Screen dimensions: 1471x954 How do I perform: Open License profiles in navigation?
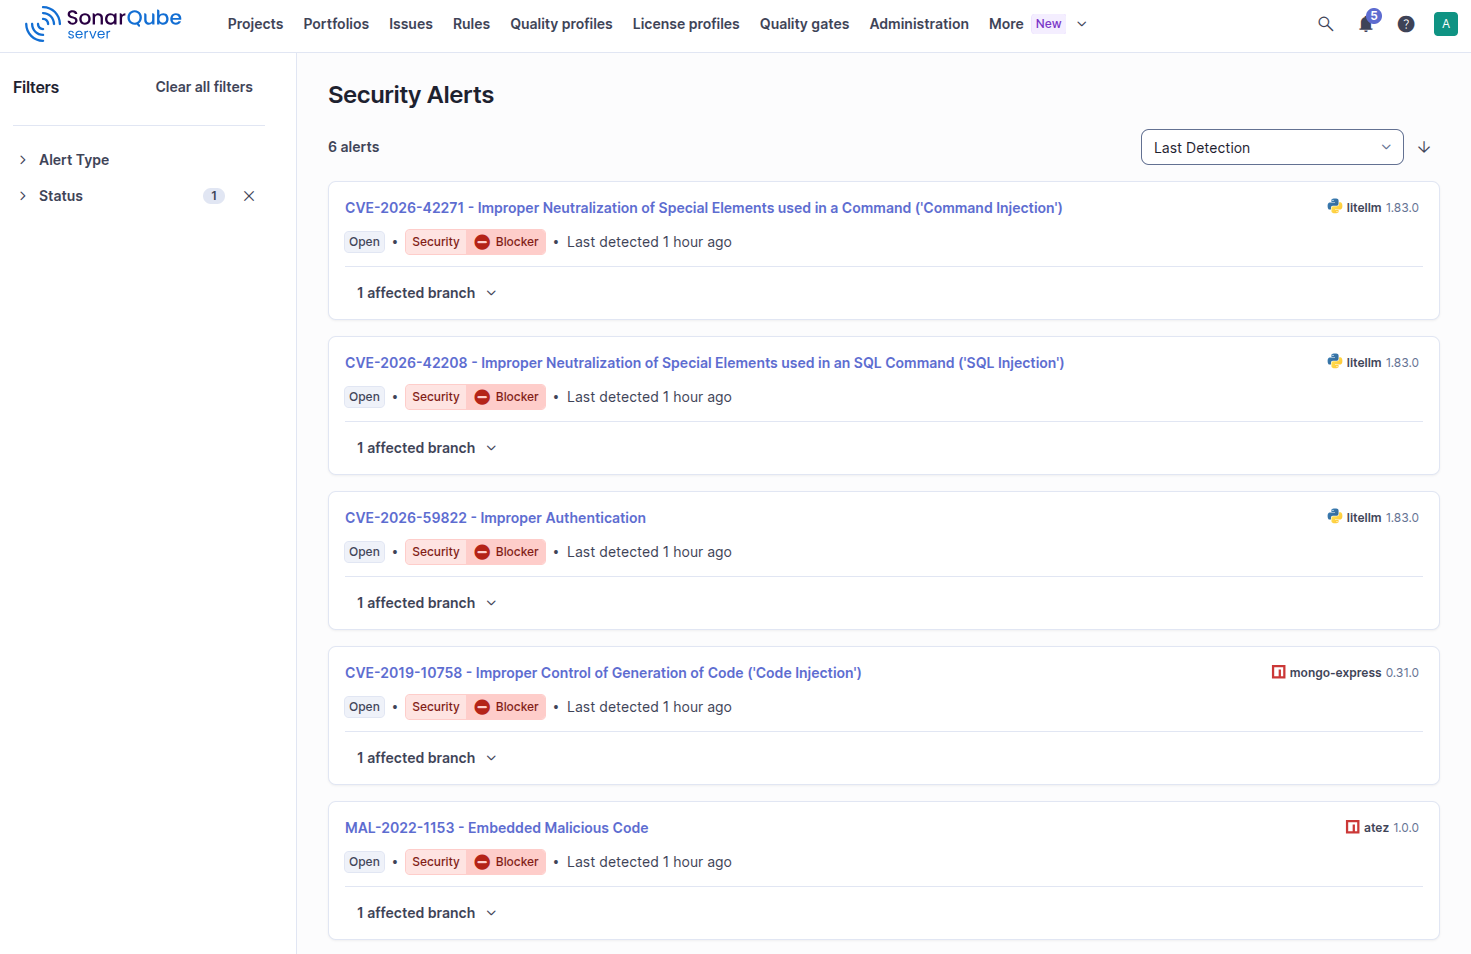686,24
